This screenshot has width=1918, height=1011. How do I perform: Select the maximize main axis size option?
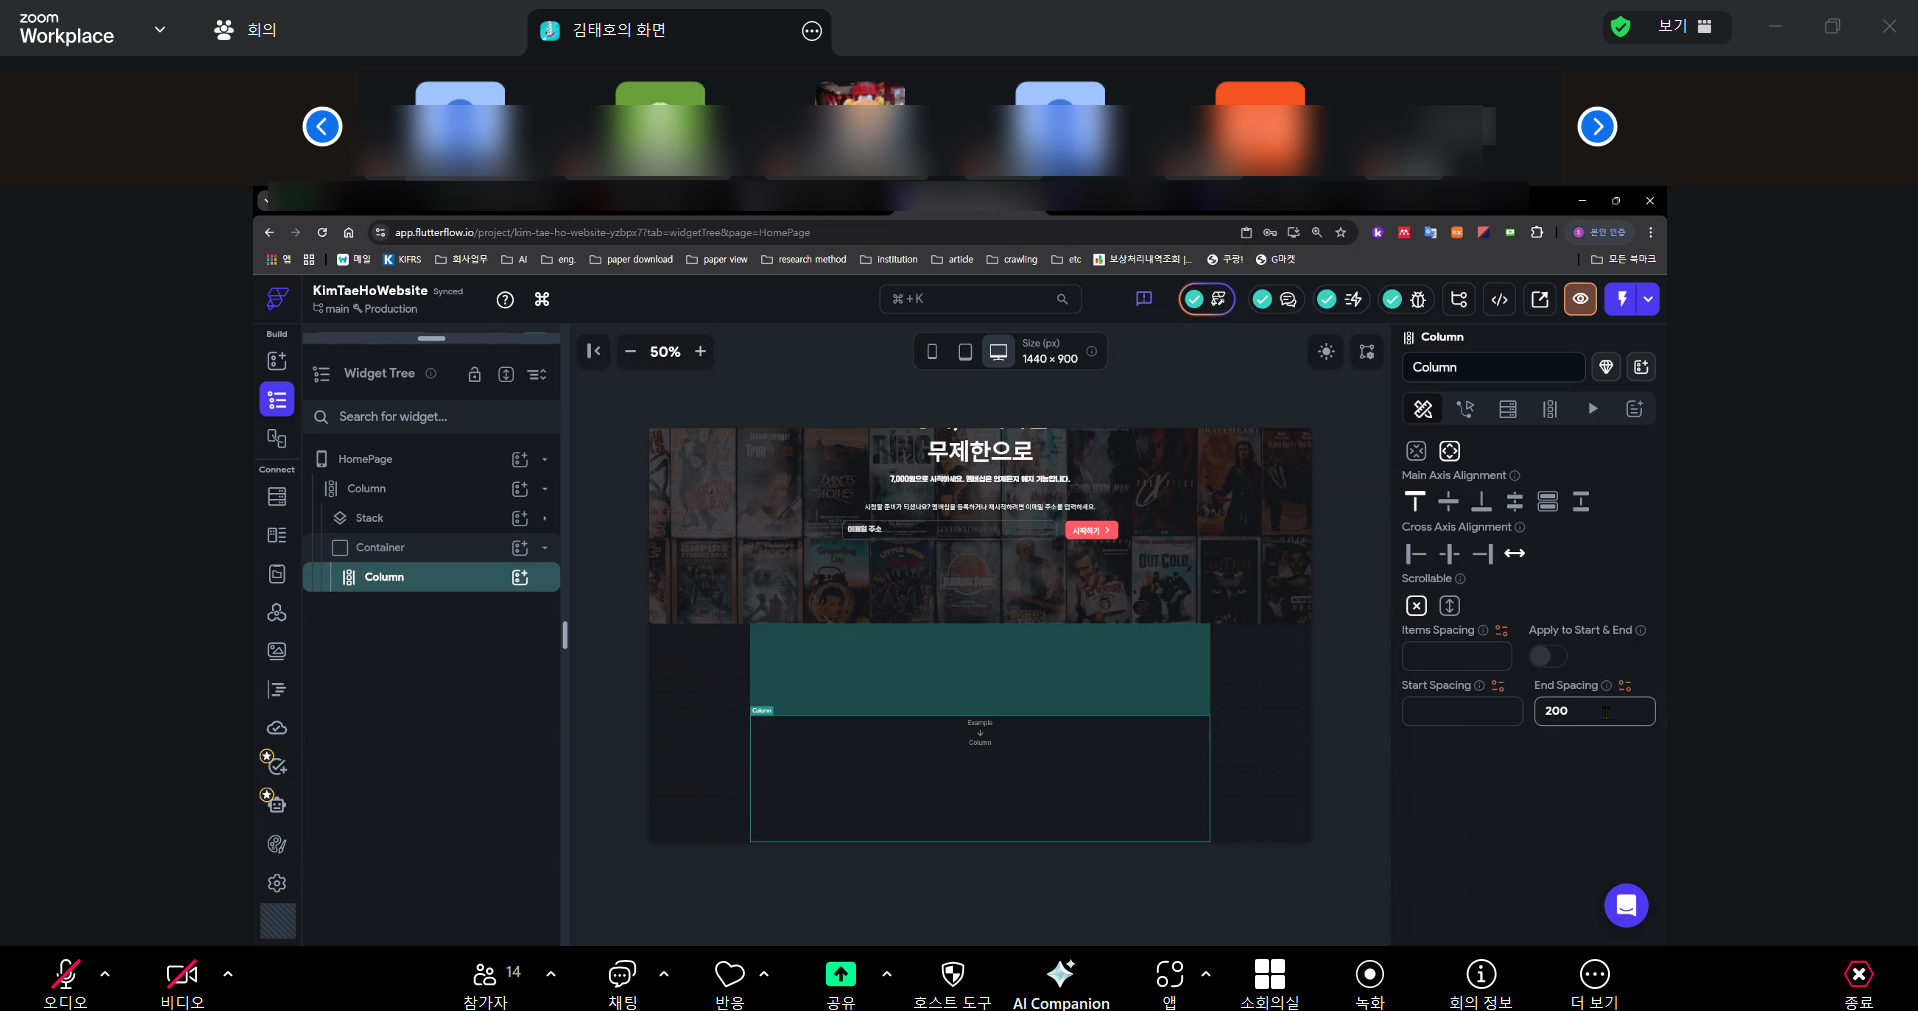1449,451
